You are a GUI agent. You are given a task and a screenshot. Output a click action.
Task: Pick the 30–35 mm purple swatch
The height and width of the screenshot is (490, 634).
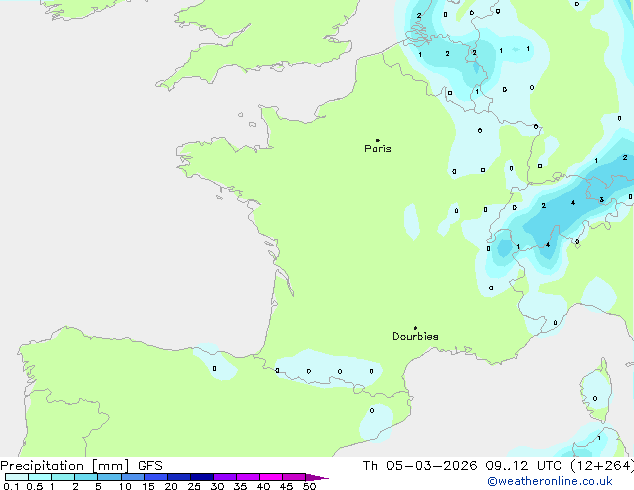click(x=225, y=477)
